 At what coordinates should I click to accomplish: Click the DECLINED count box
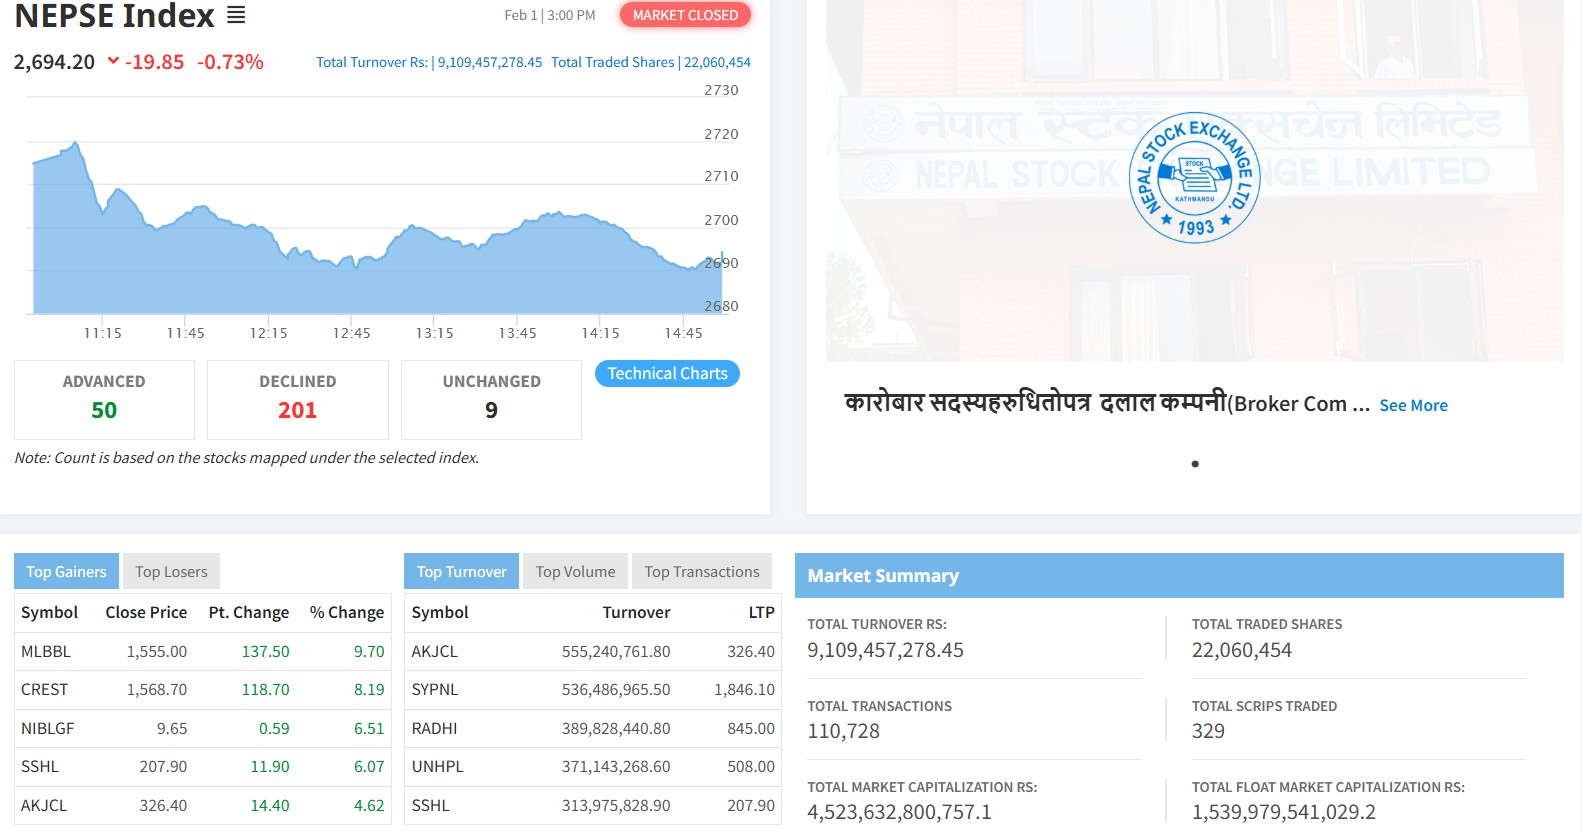tap(297, 399)
